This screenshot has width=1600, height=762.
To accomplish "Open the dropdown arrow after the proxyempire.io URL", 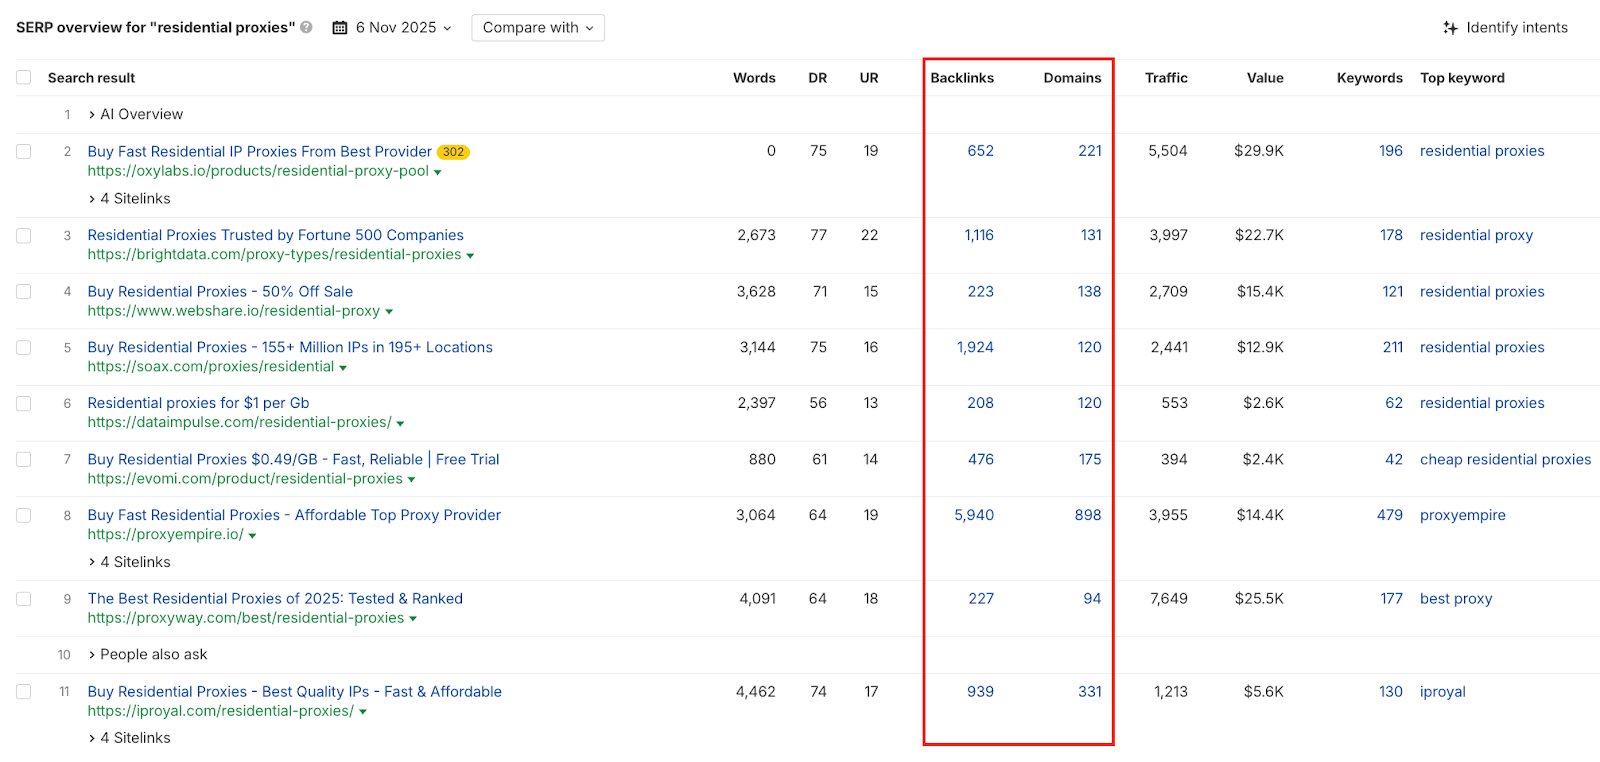I will [252, 536].
